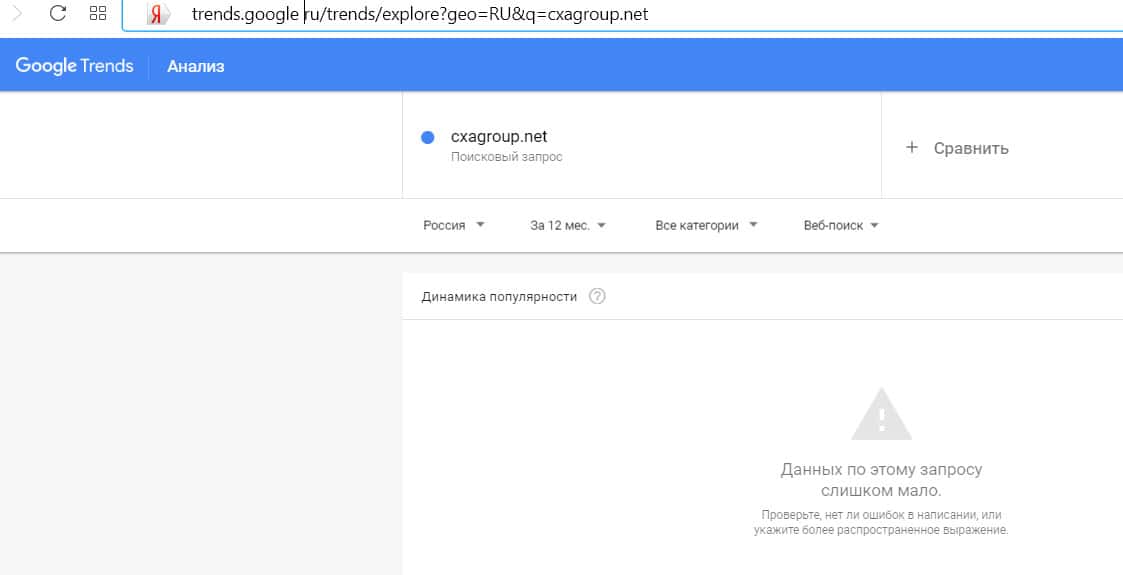Click the Динамика популярности heading
The height and width of the screenshot is (575, 1123).
click(499, 296)
